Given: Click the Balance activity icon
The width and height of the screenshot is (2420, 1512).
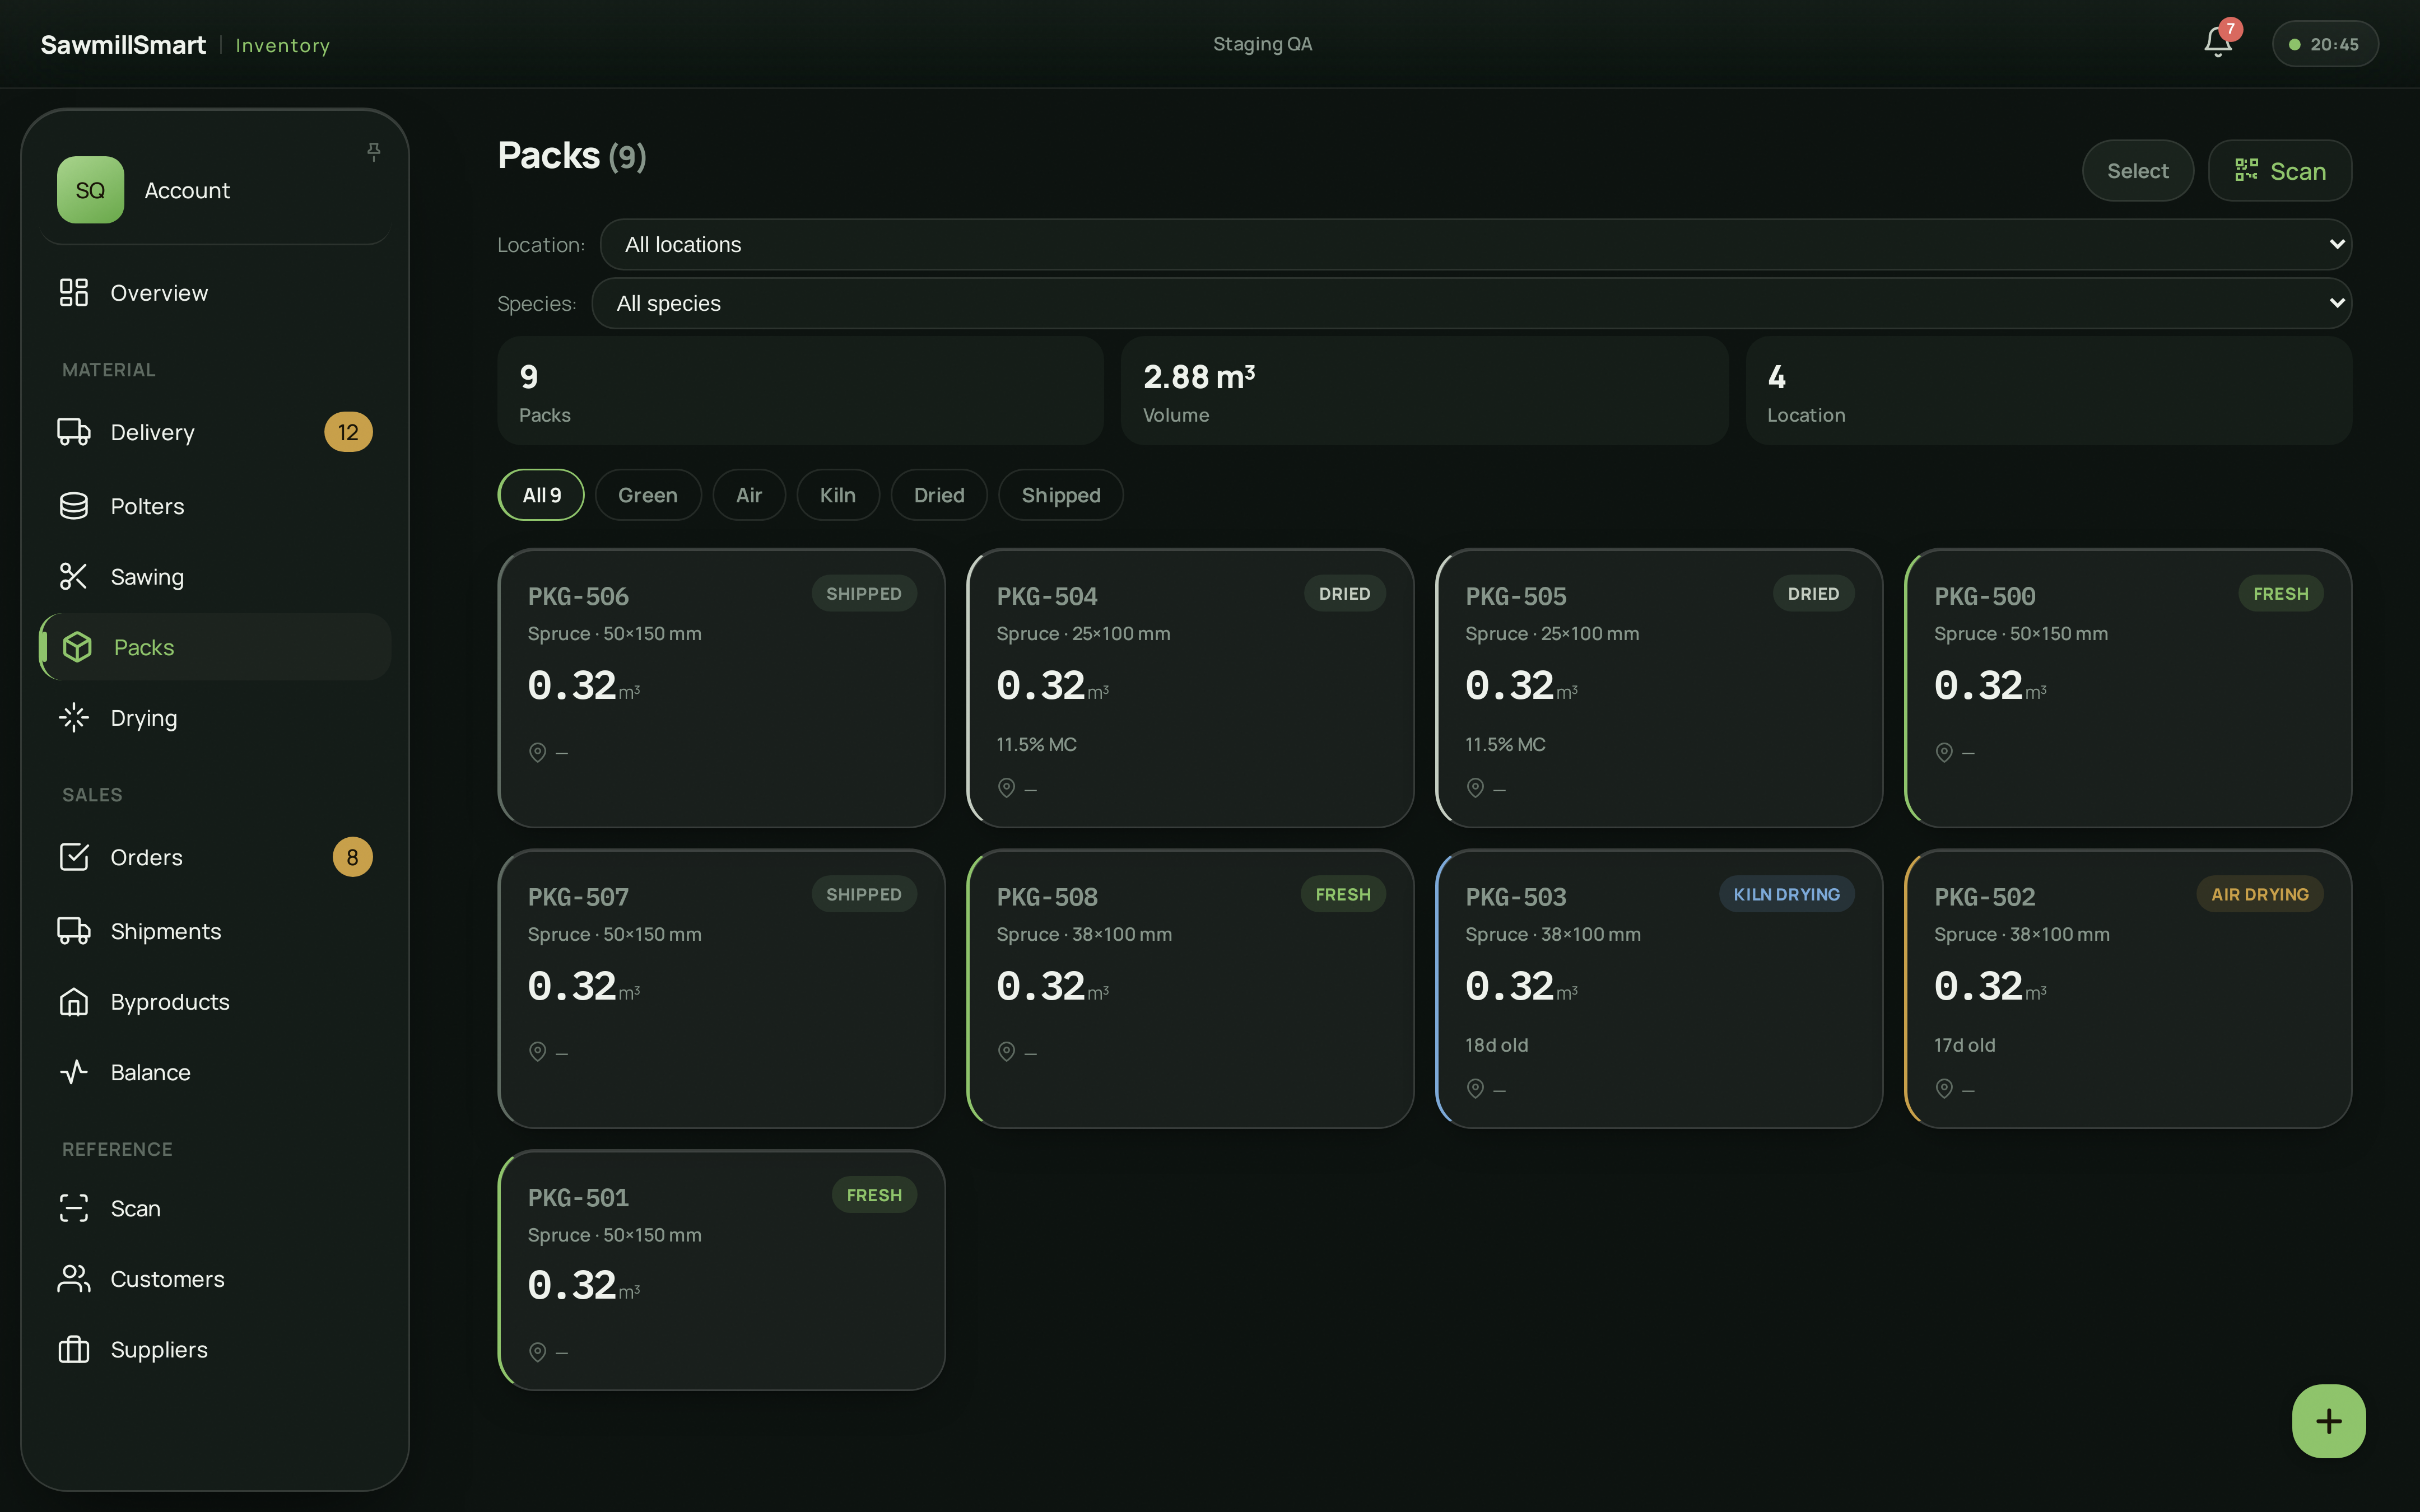Looking at the screenshot, I should [74, 1072].
